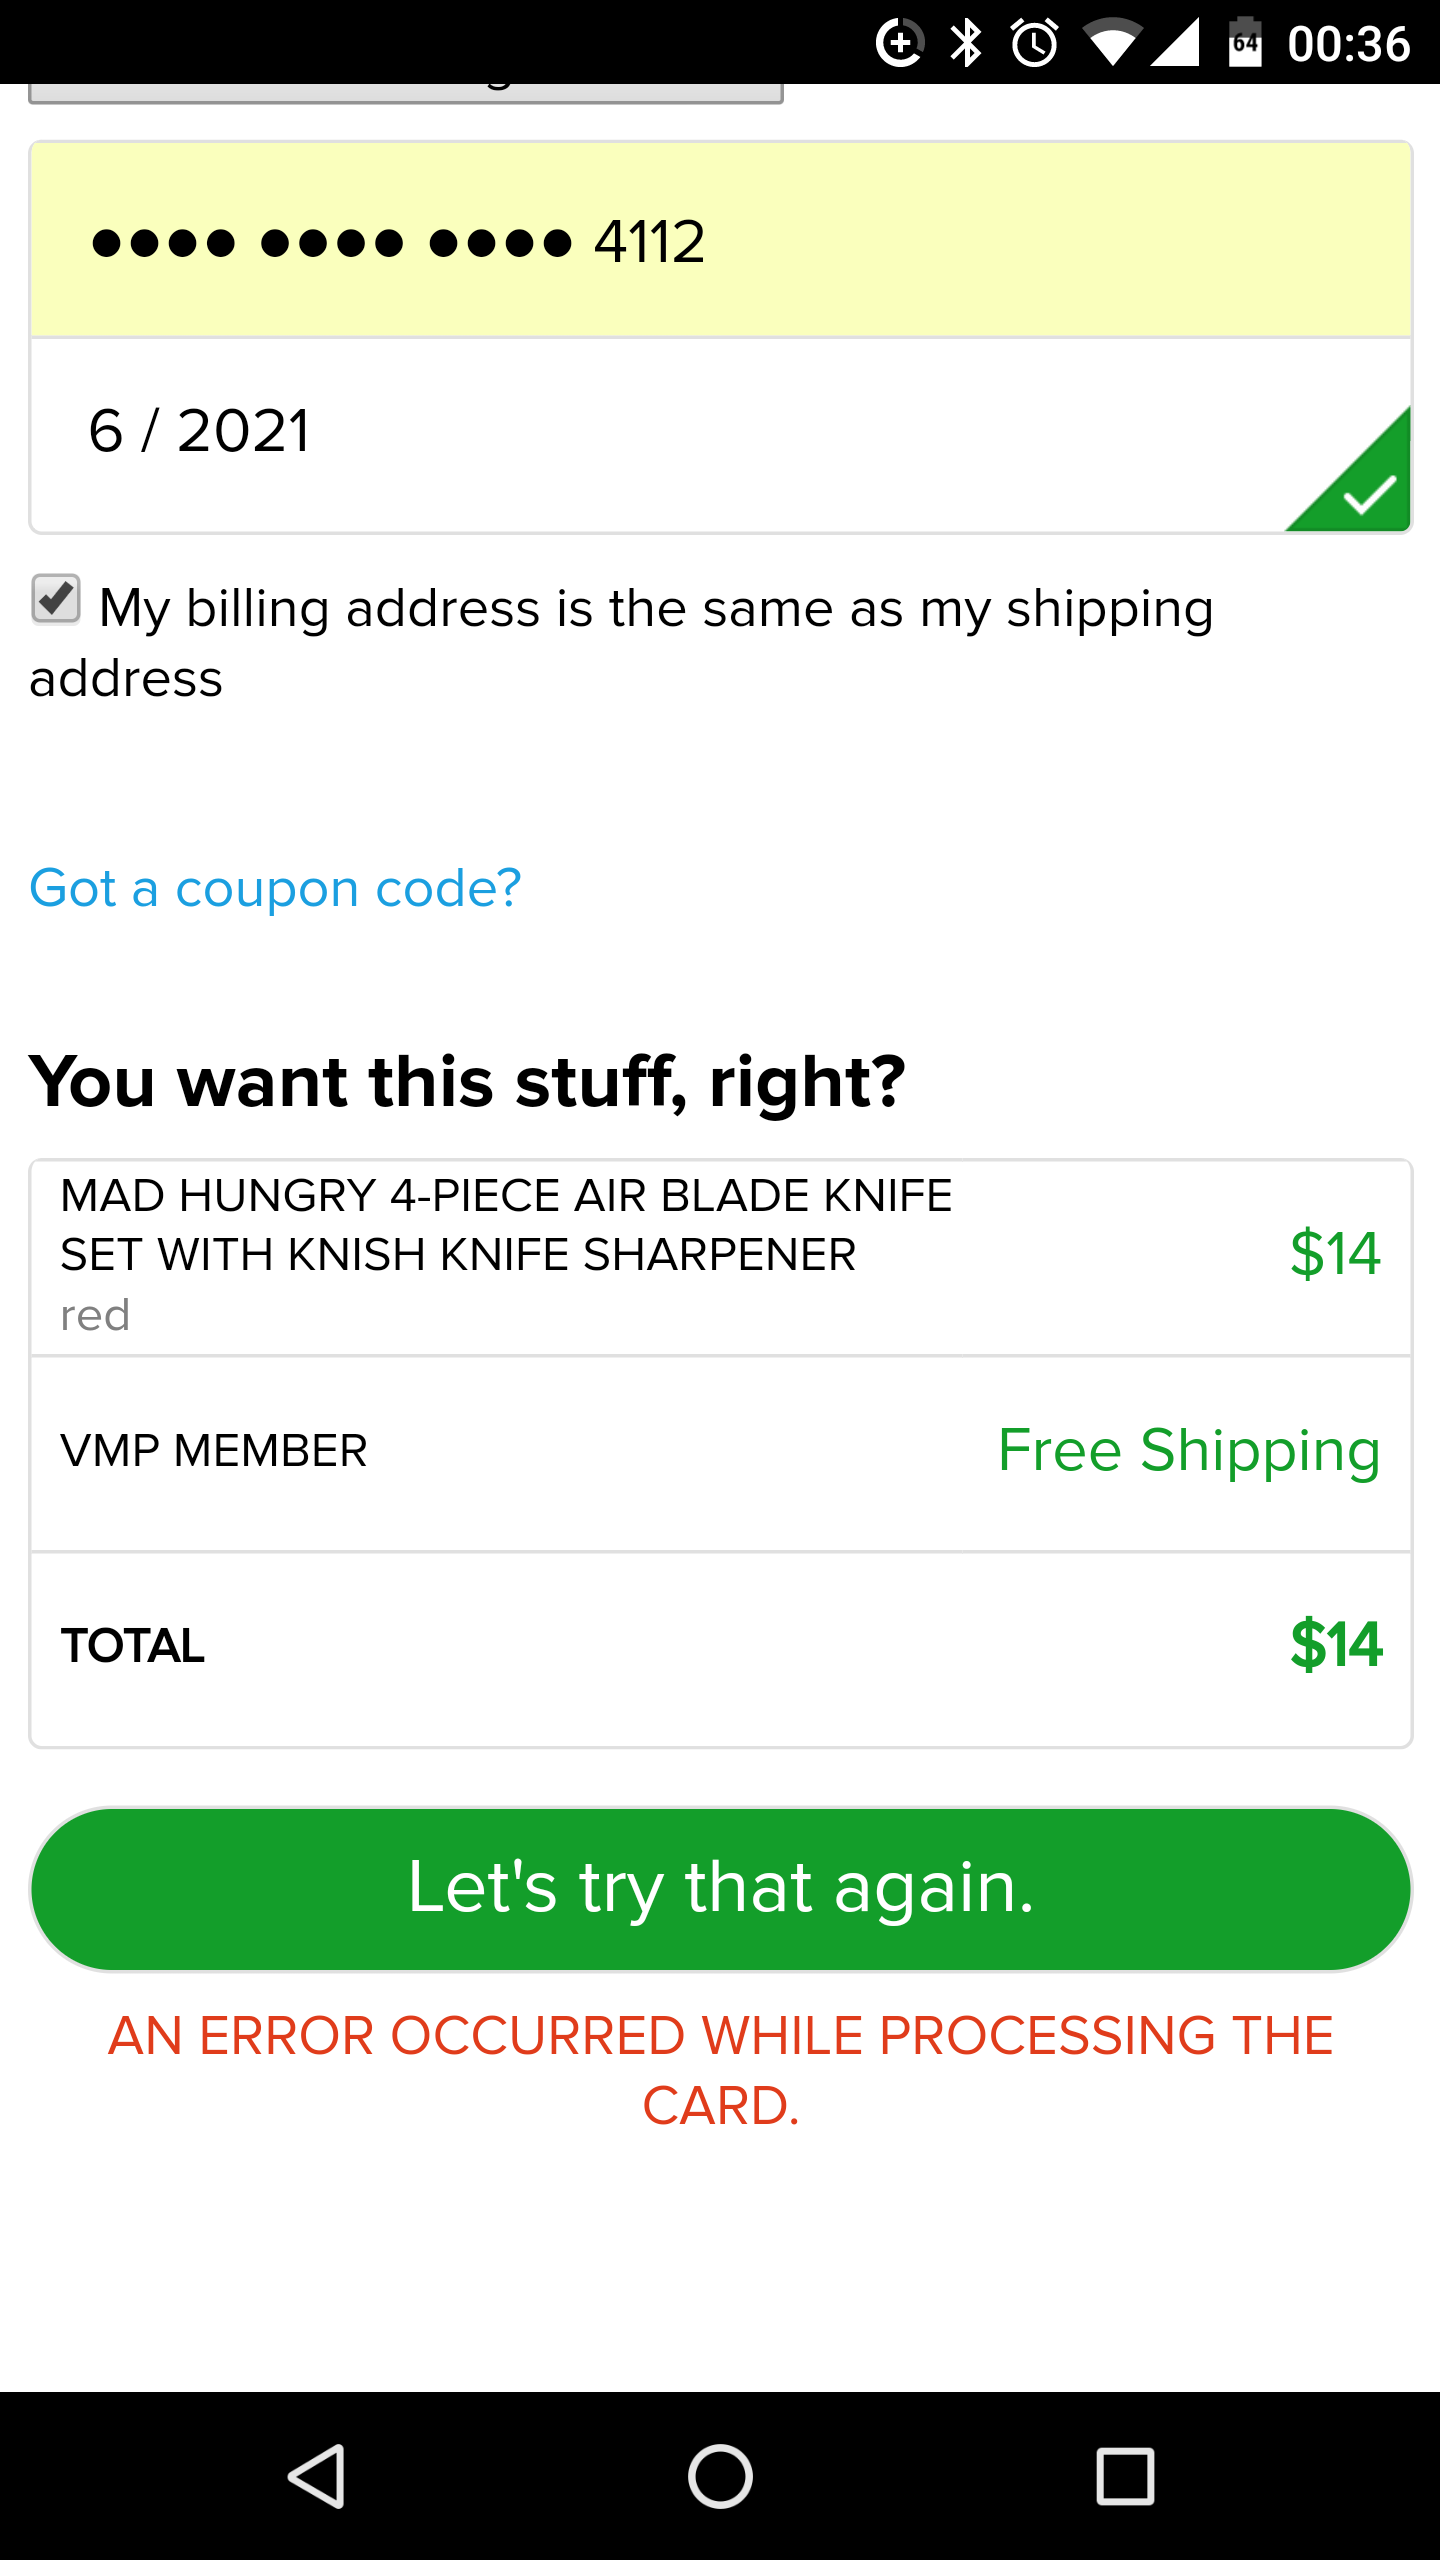The height and width of the screenshot is (2560, 1440).
Task: Tap the battery level status icon
Action: [x=1245, y=43]
